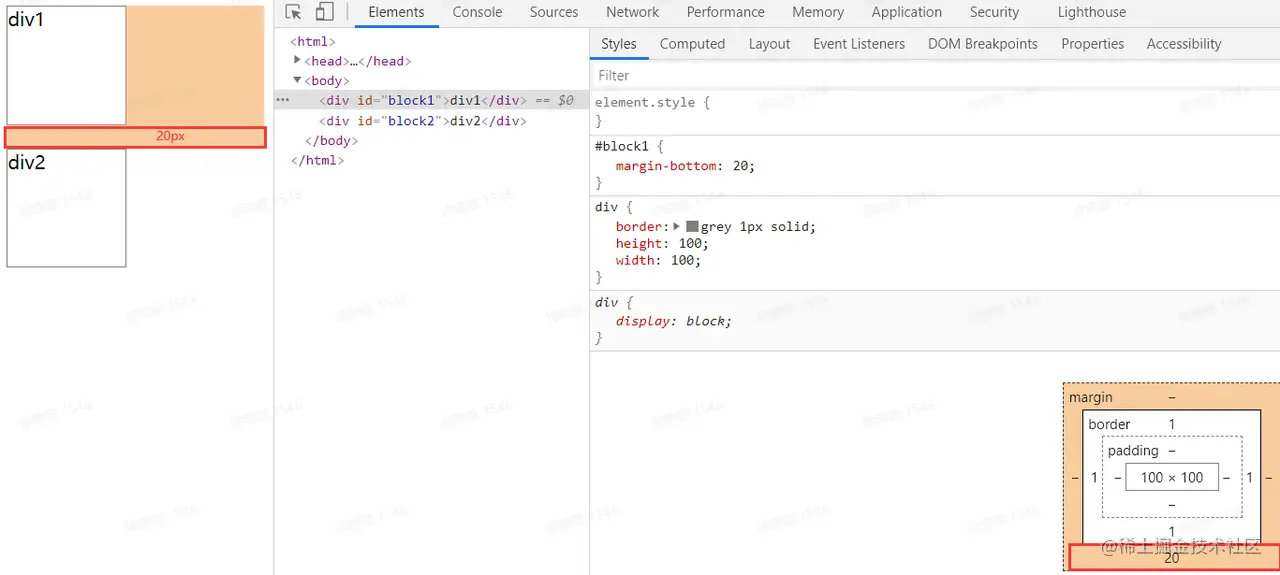Click the div2 box in page preview
Screen dimensions: 1280x575
66,208
